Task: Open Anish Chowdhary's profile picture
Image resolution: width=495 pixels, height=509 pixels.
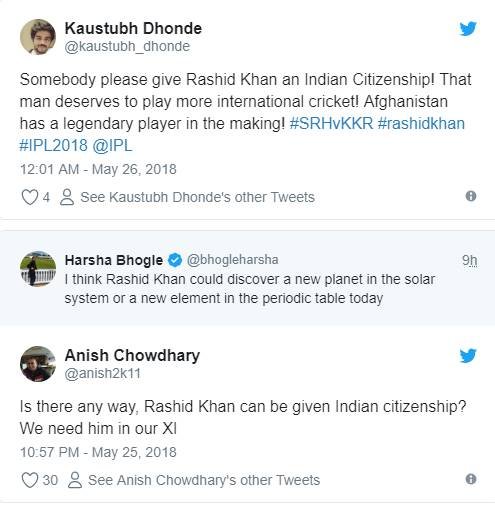Action: click(38, 364)
